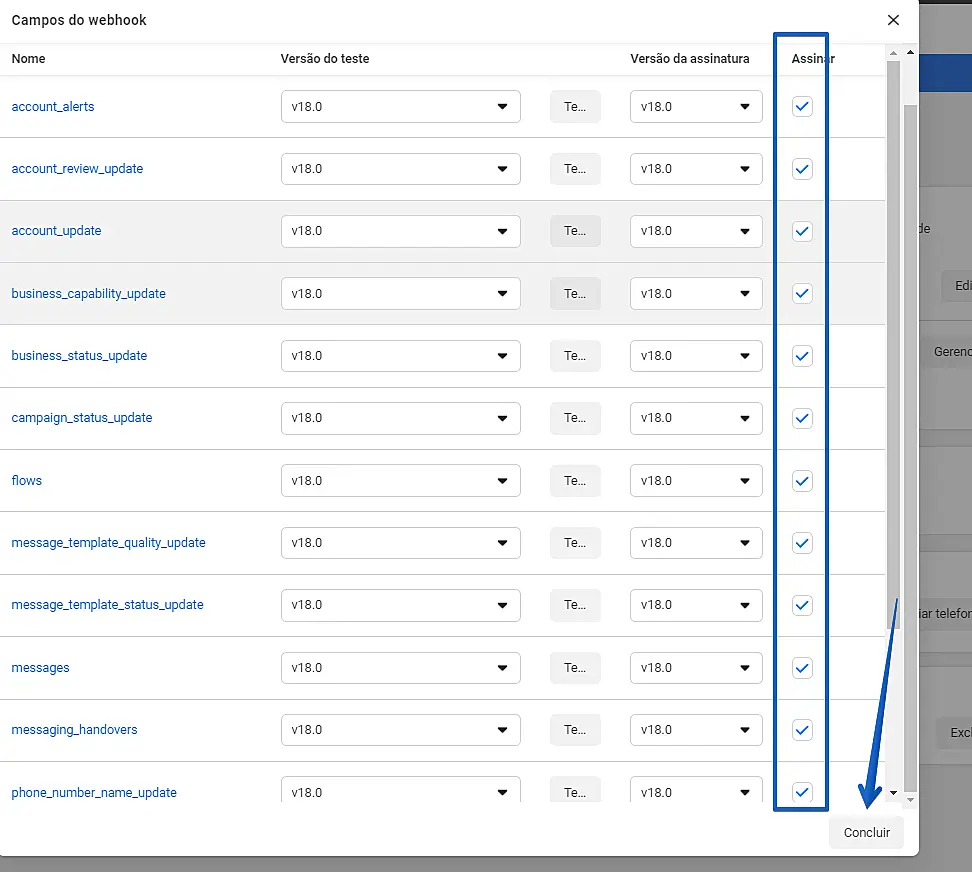Expand signature version dropdown for account_update
Image resolution: width=972 pixels, height=872 pixels.
pos(695,231)
